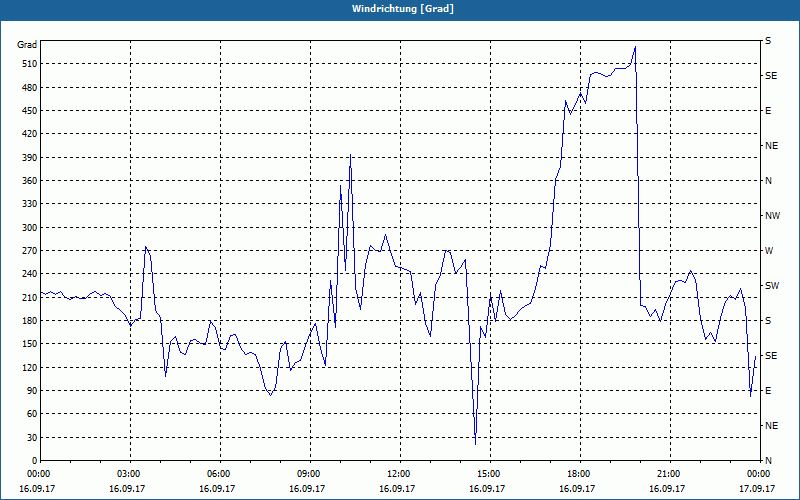This screenshot has height=500, width=800.
Task: Select the "17.09.17" date label
Action: 757,489
